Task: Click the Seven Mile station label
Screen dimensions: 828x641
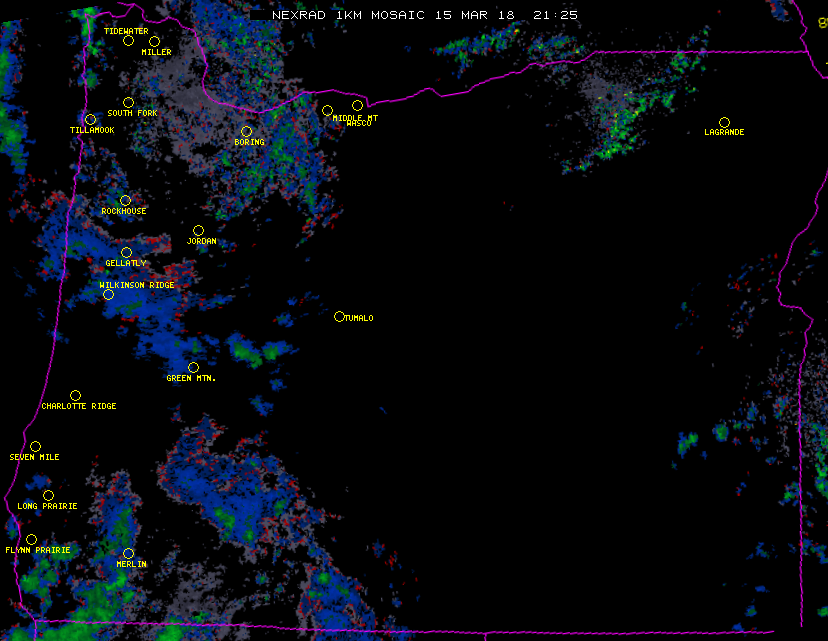Action: click(x=34, y=457)
